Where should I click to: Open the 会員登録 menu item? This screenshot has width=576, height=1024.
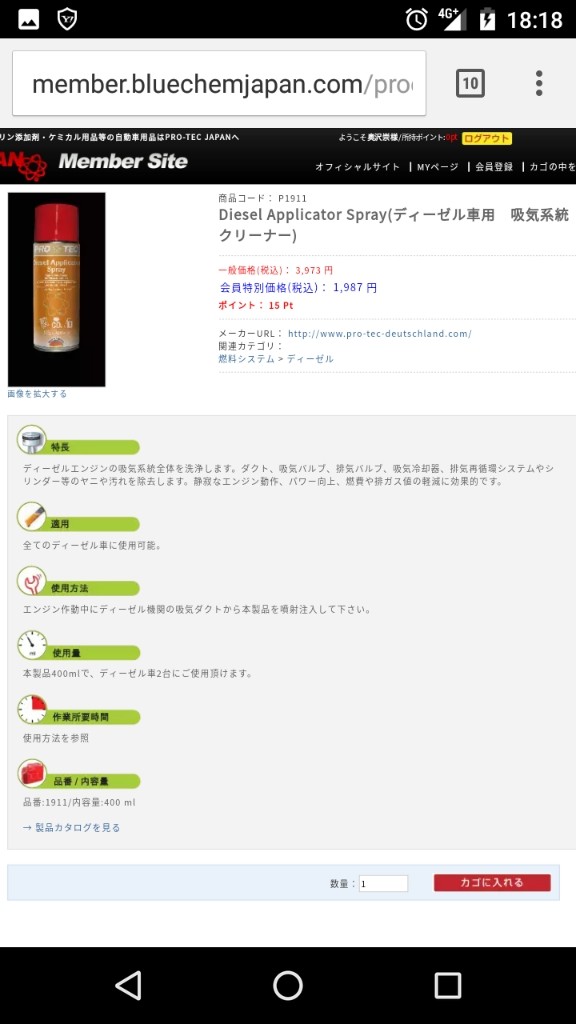coord(494,167)
